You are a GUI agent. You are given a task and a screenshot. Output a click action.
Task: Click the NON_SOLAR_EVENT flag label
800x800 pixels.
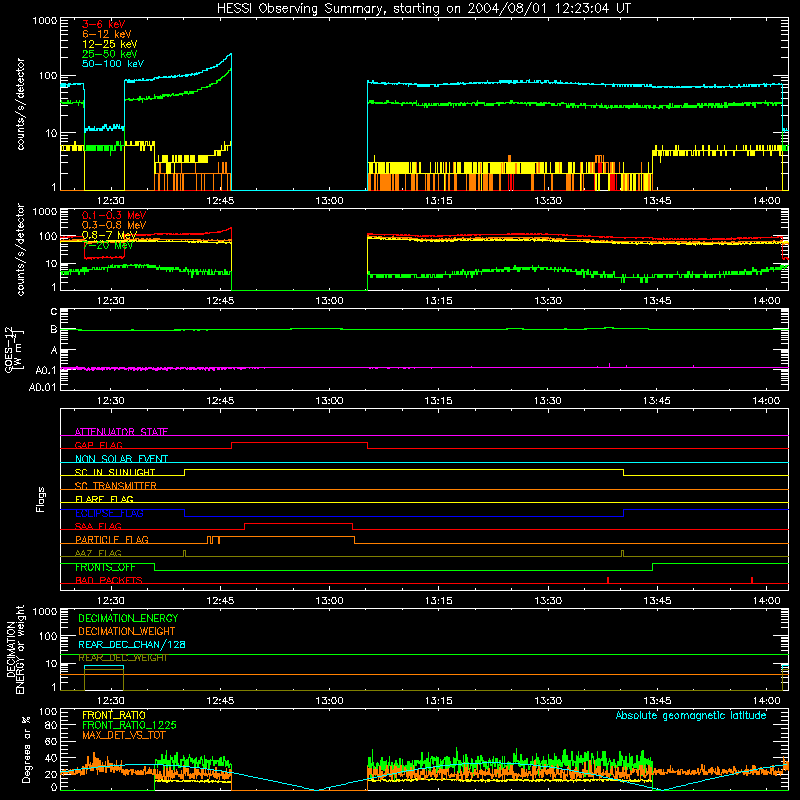tap(121, 459)
